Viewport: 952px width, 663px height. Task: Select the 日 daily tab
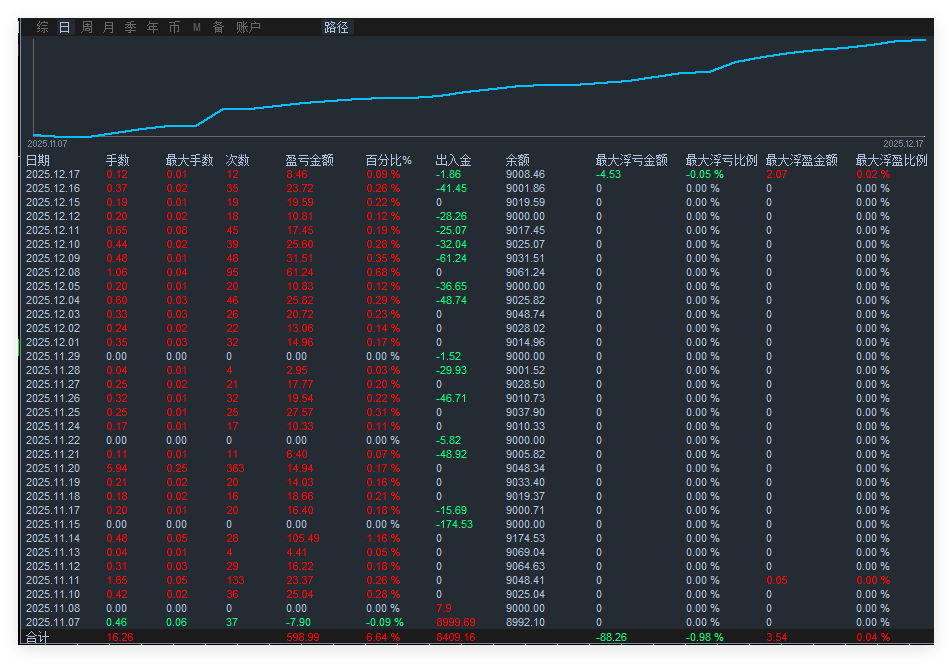click(x=64, y=27)
